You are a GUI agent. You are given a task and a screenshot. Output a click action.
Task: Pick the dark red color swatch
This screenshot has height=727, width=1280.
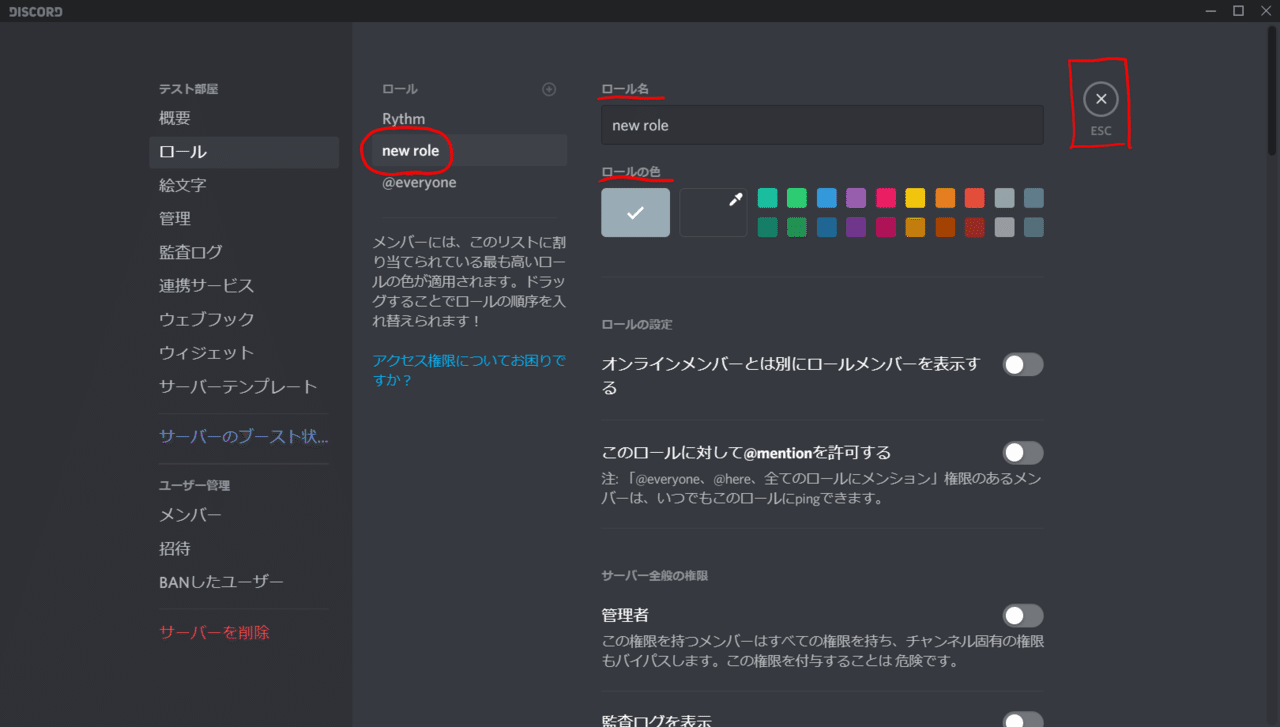point(975,227)
